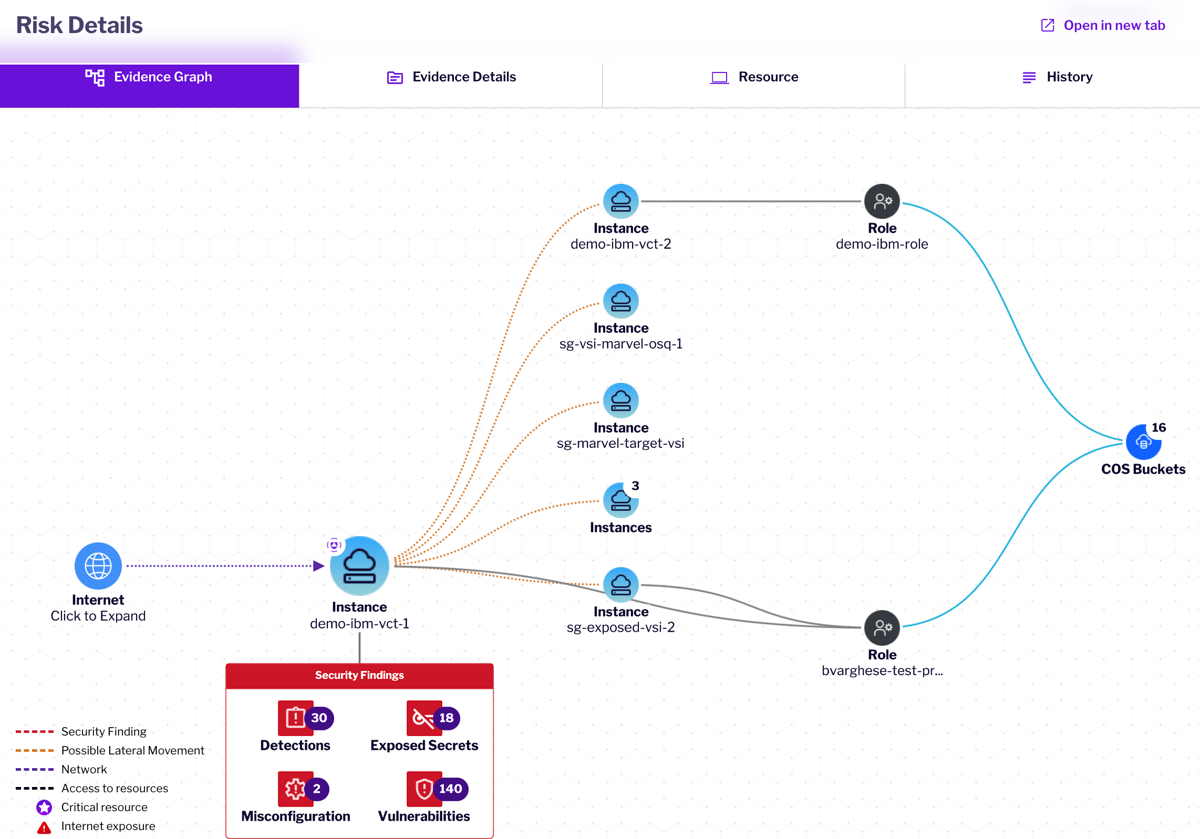Open the Detections findings icon
The height and width of the screenshot is (839, 1200).
coord(295,718)
